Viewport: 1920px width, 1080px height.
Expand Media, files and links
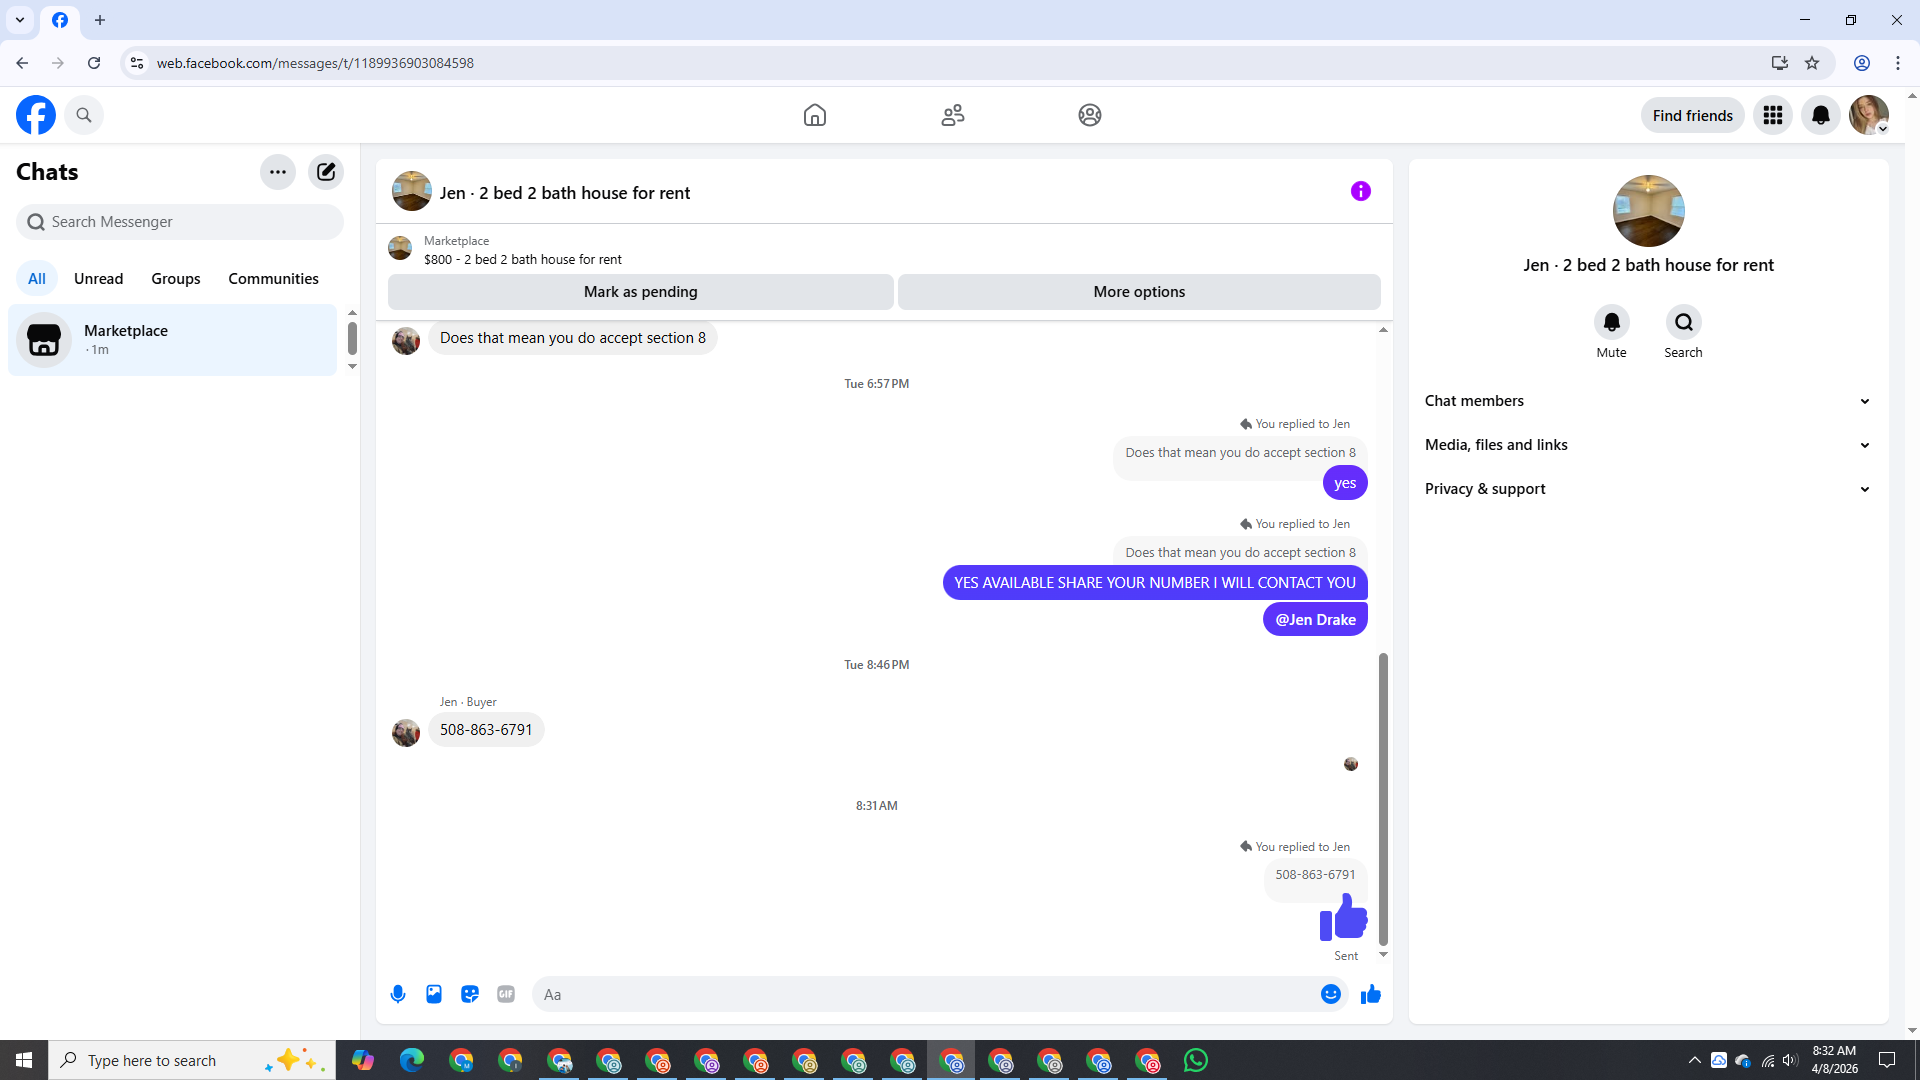1648,445
